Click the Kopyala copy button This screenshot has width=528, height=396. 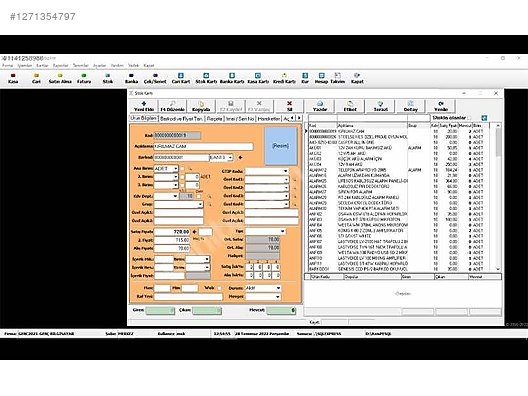pyautogui.click(x=201, y=106)
